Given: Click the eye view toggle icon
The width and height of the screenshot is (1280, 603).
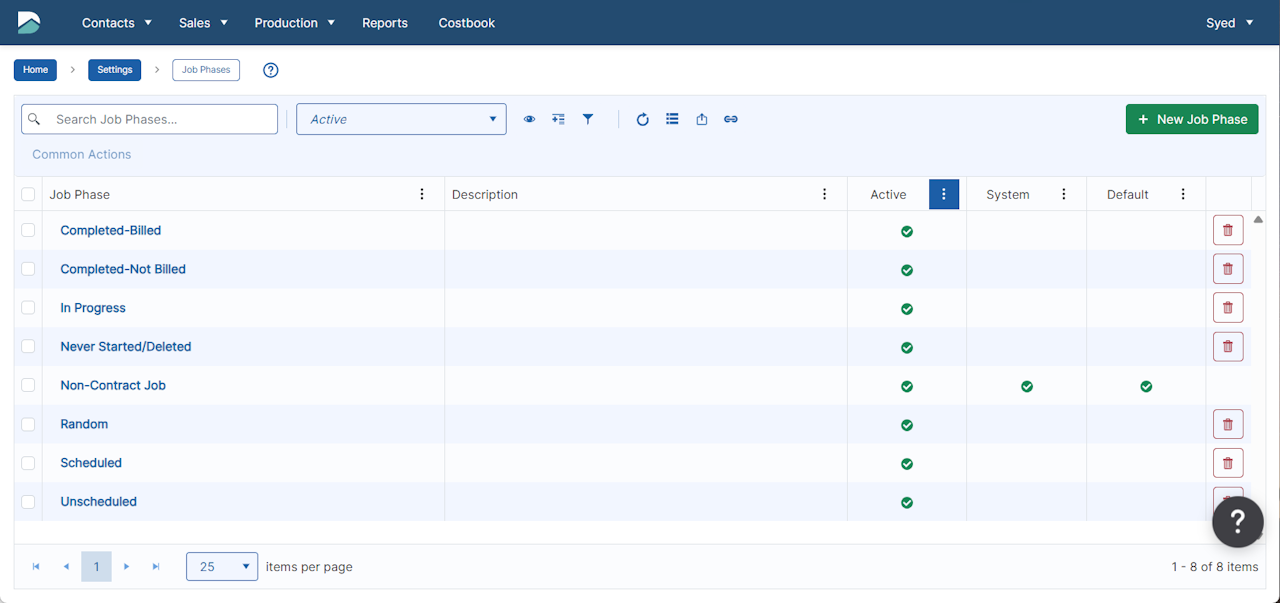Looking at the screenshot, I should pyautogui.click(x=529, y=119).
